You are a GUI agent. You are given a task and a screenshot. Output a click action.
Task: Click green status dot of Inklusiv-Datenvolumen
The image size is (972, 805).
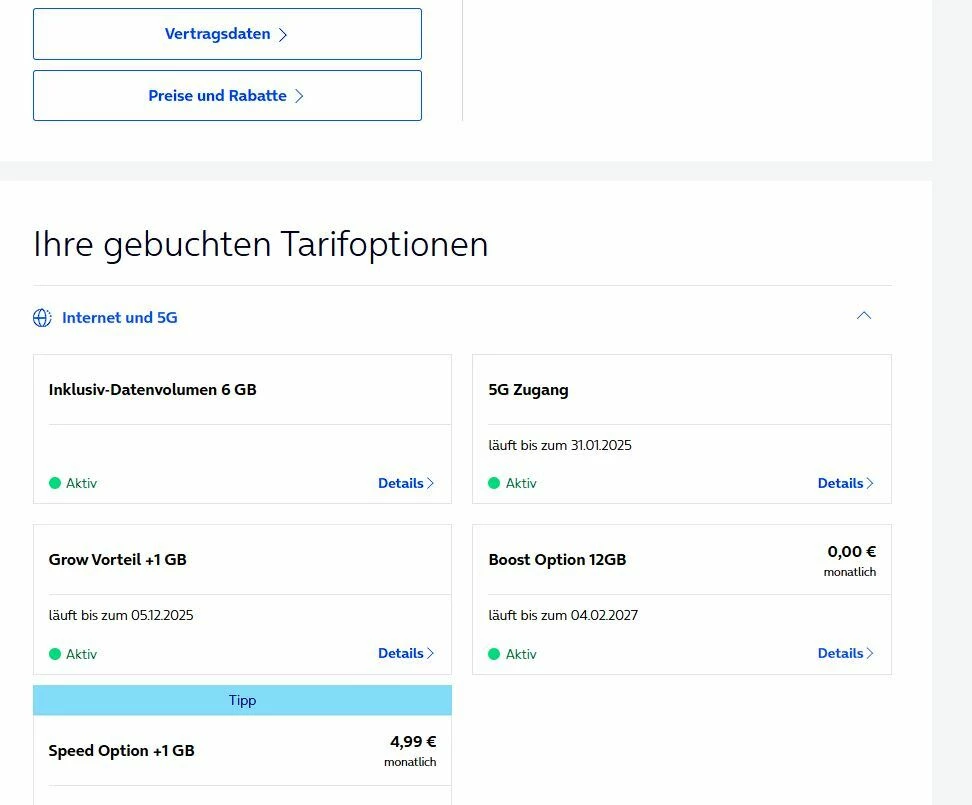[55, 483]
